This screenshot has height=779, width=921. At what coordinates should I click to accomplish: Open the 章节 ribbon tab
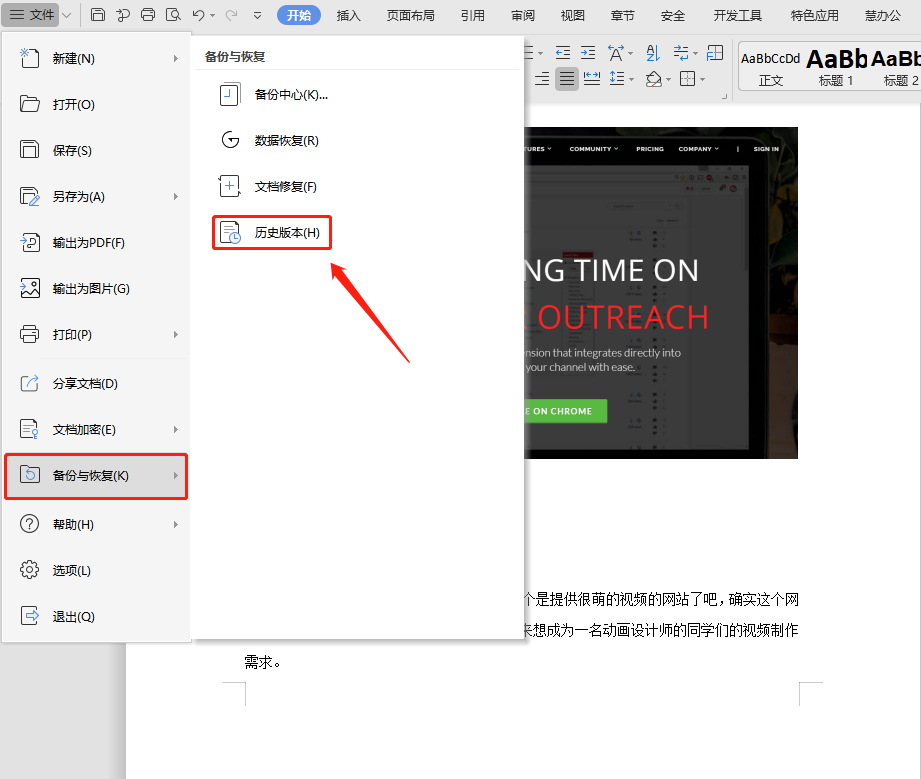623,15
